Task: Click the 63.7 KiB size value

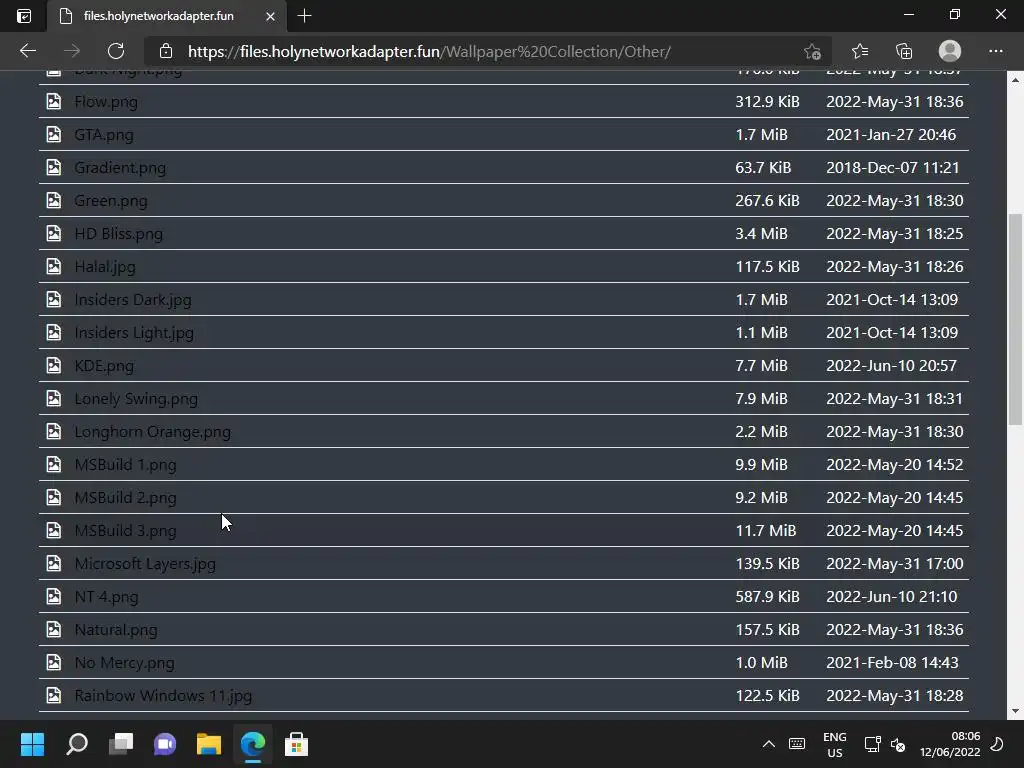Action: pos(763,168)
